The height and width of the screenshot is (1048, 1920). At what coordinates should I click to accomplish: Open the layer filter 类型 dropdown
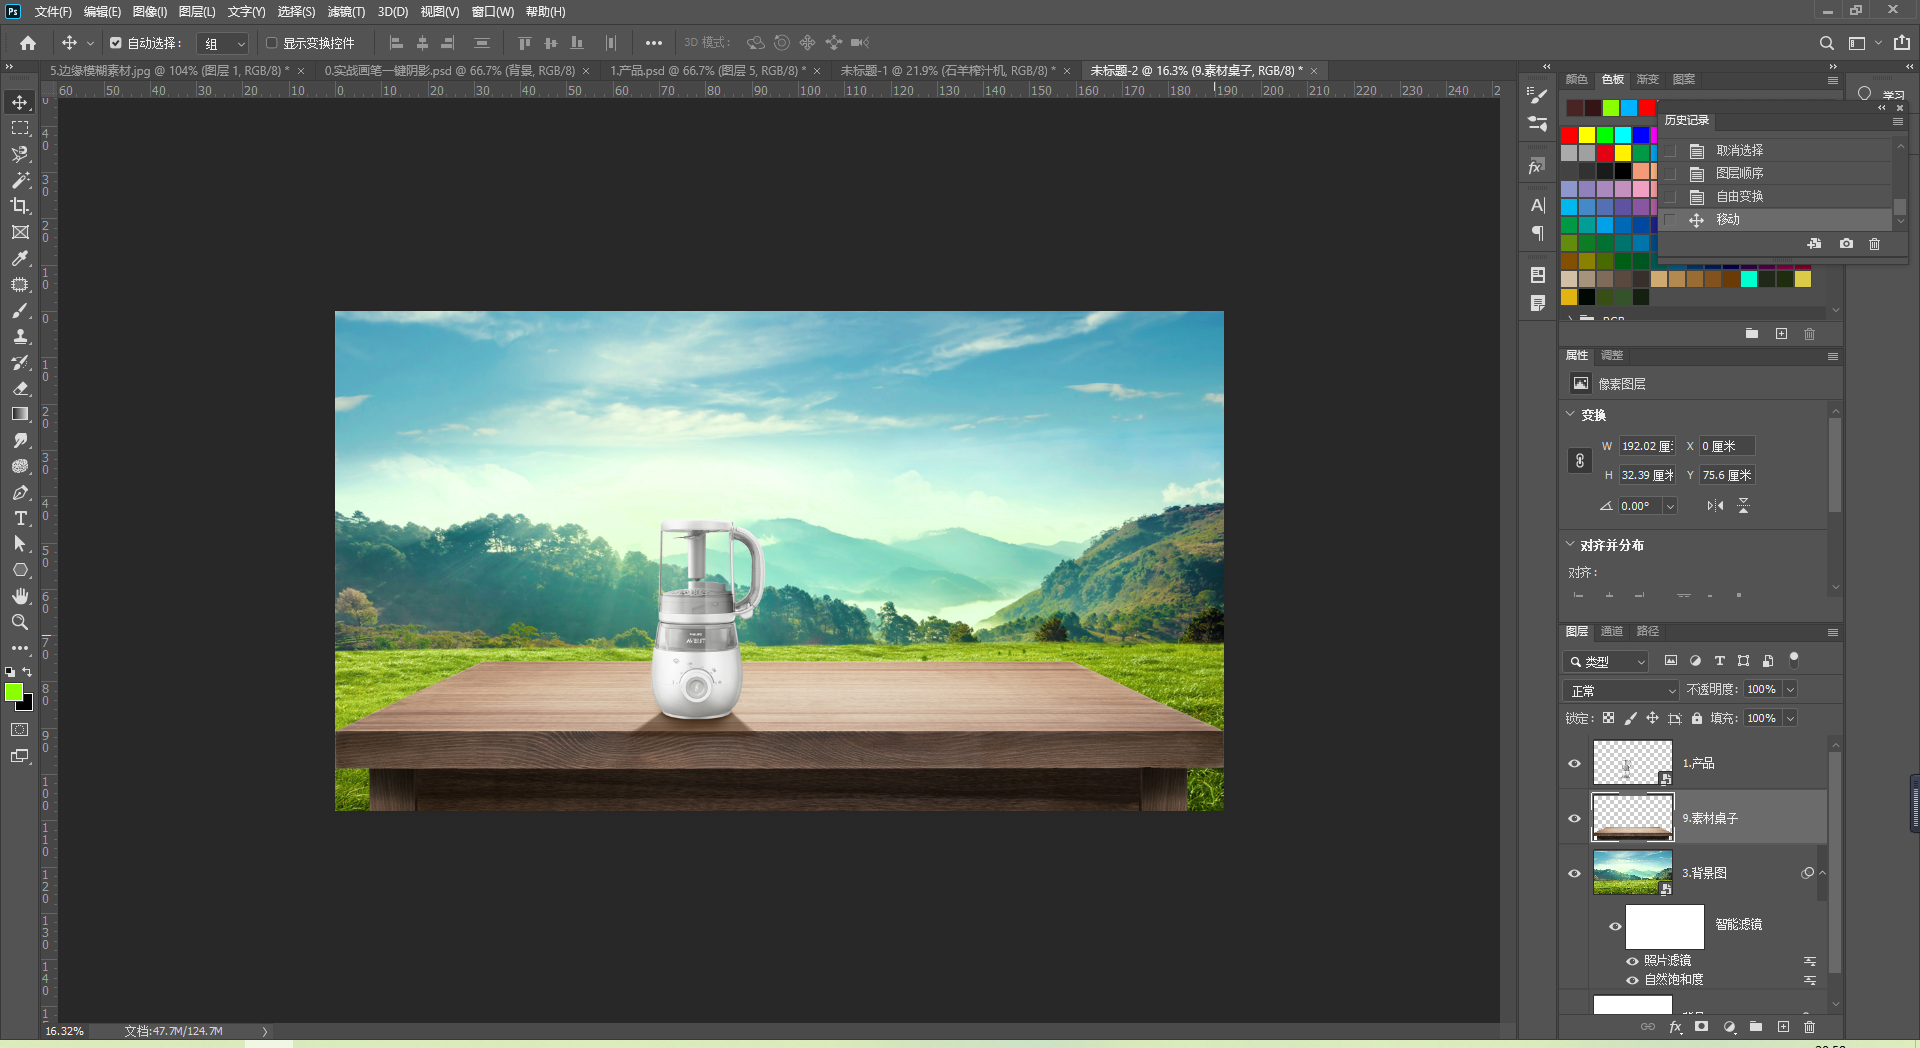point(1606,662)
